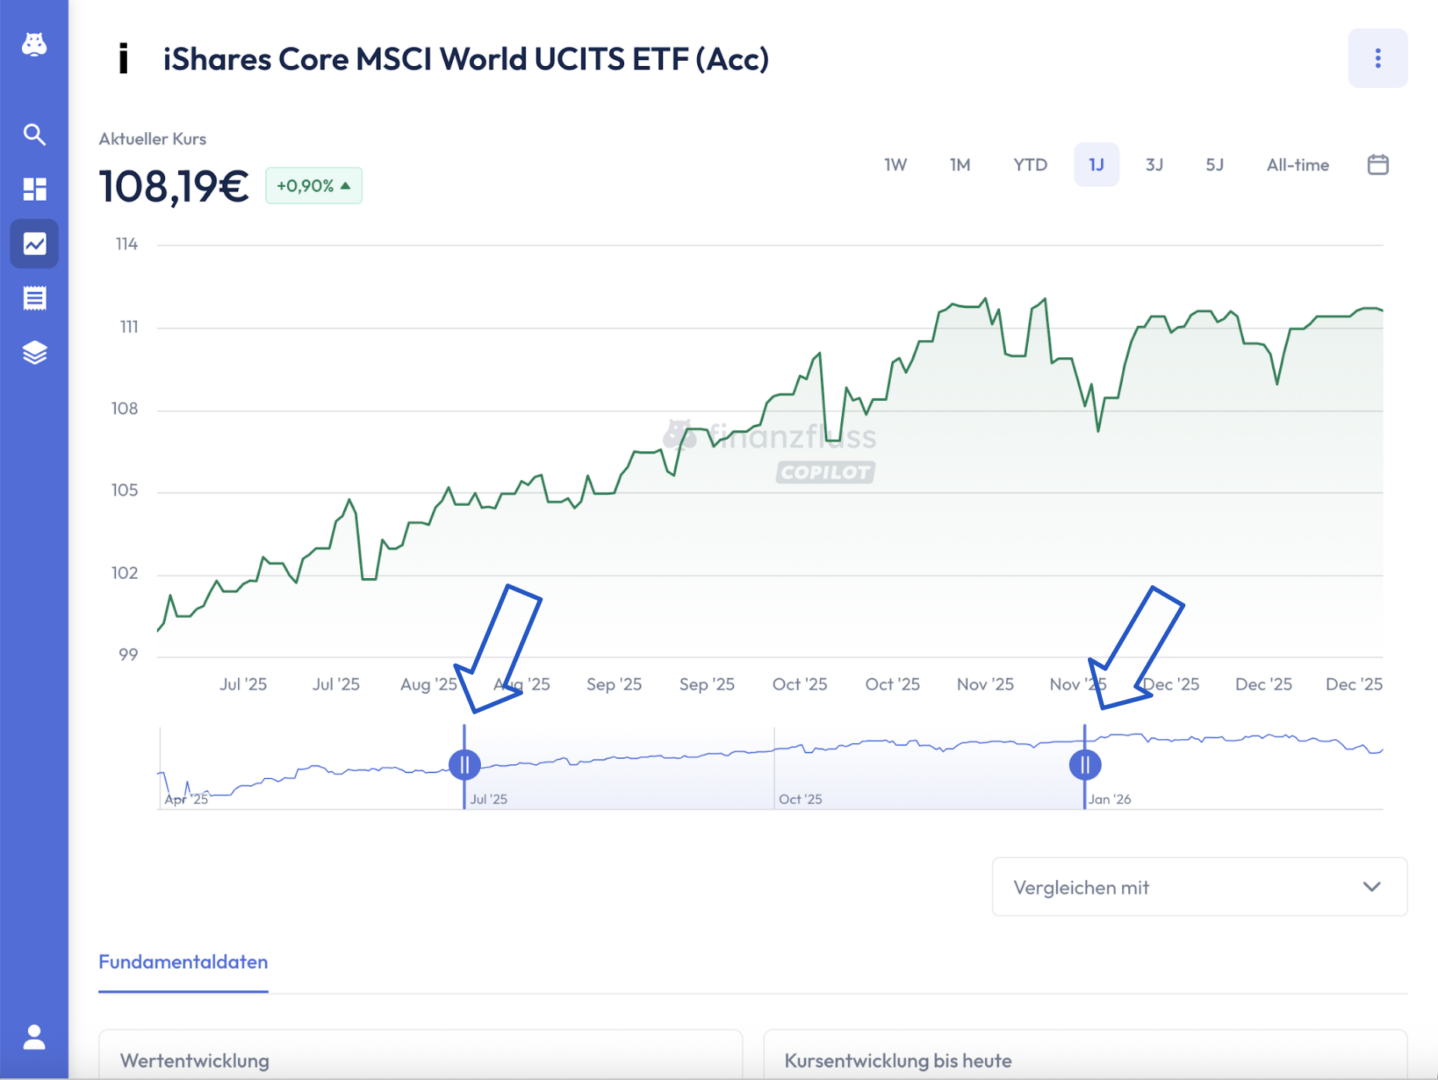Select the YTD time range
Screen dimensions: 1438x1080
coord(1030,165)
